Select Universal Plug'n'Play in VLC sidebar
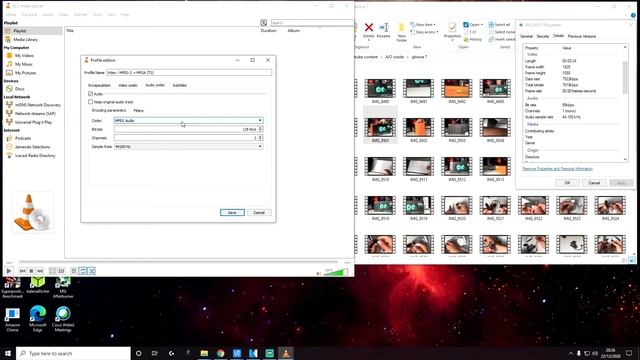640x360 pixels. [x=33, y=122]
